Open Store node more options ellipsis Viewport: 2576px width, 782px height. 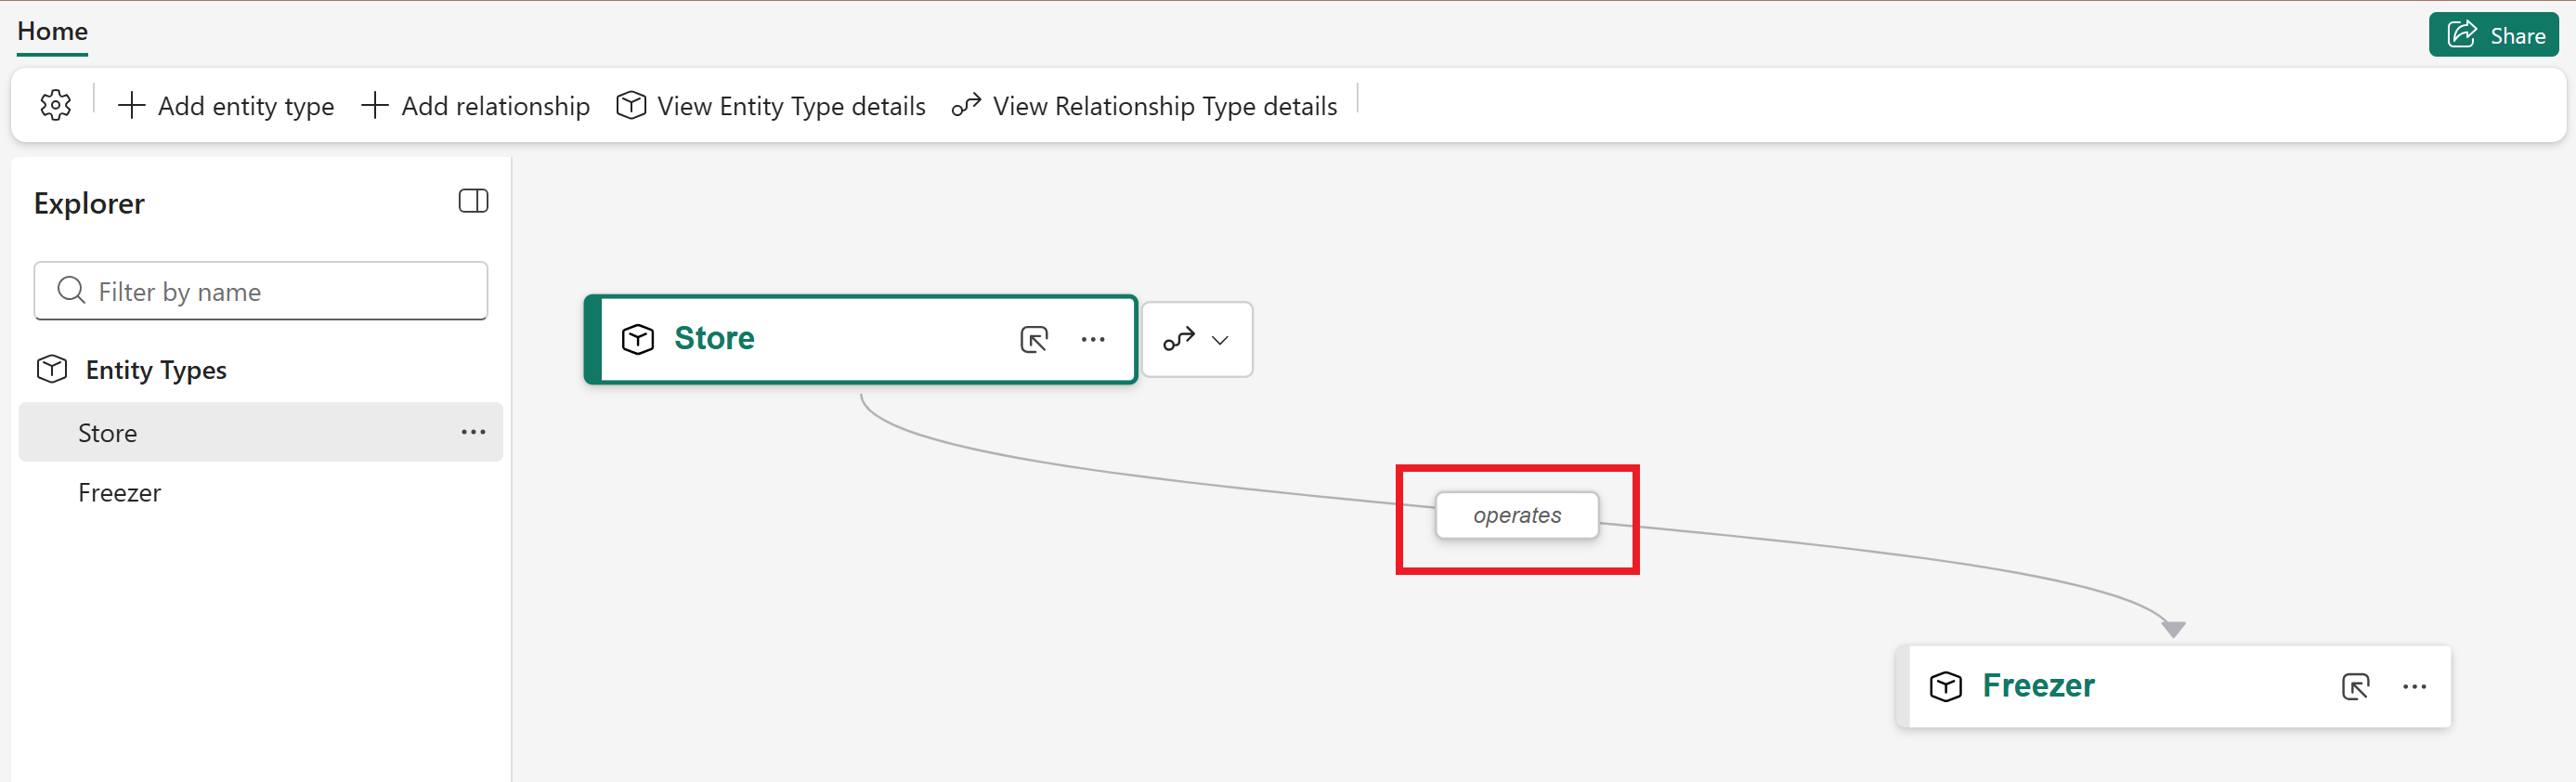tap(1093, 339)
